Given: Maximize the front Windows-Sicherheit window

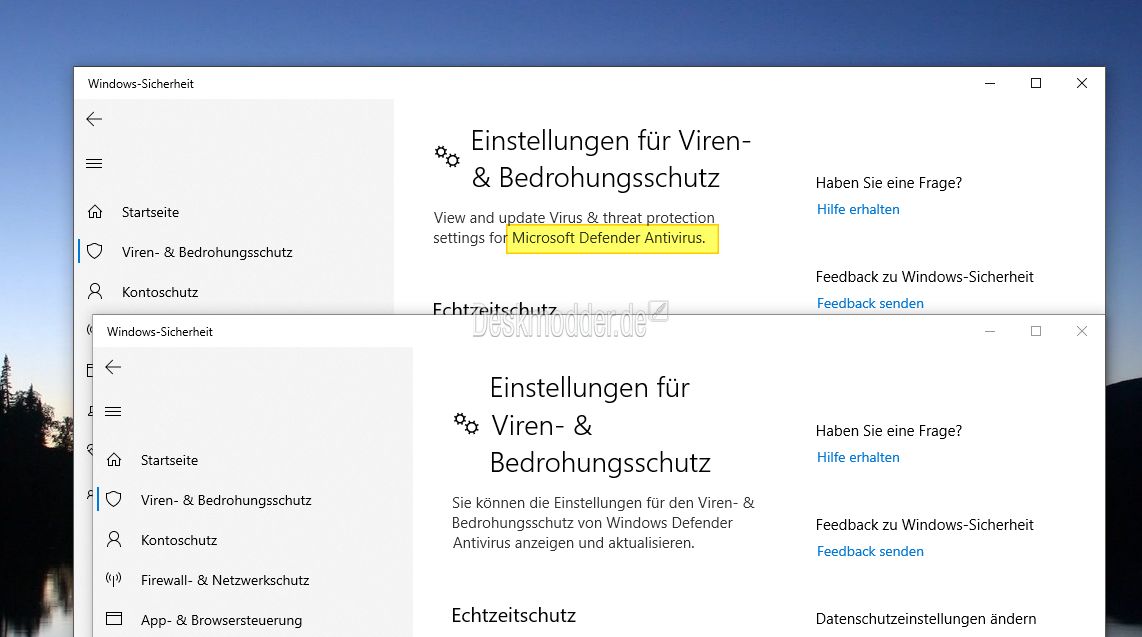Looking at the screenshot, I should click(1036, 331).
